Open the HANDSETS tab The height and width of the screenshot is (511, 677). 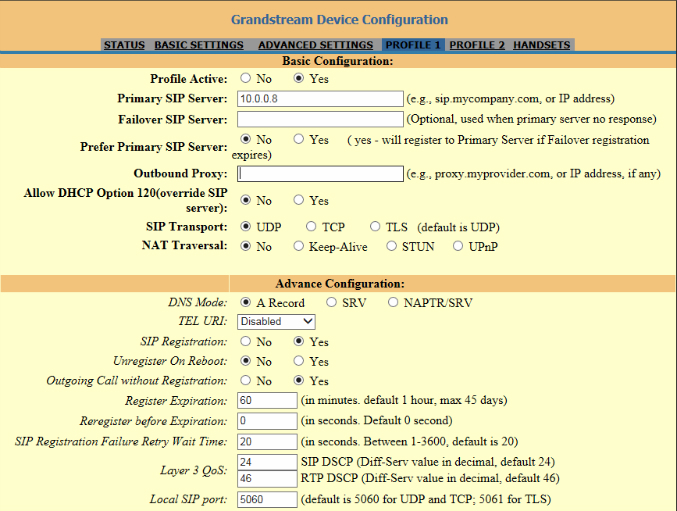pos(541,45)
